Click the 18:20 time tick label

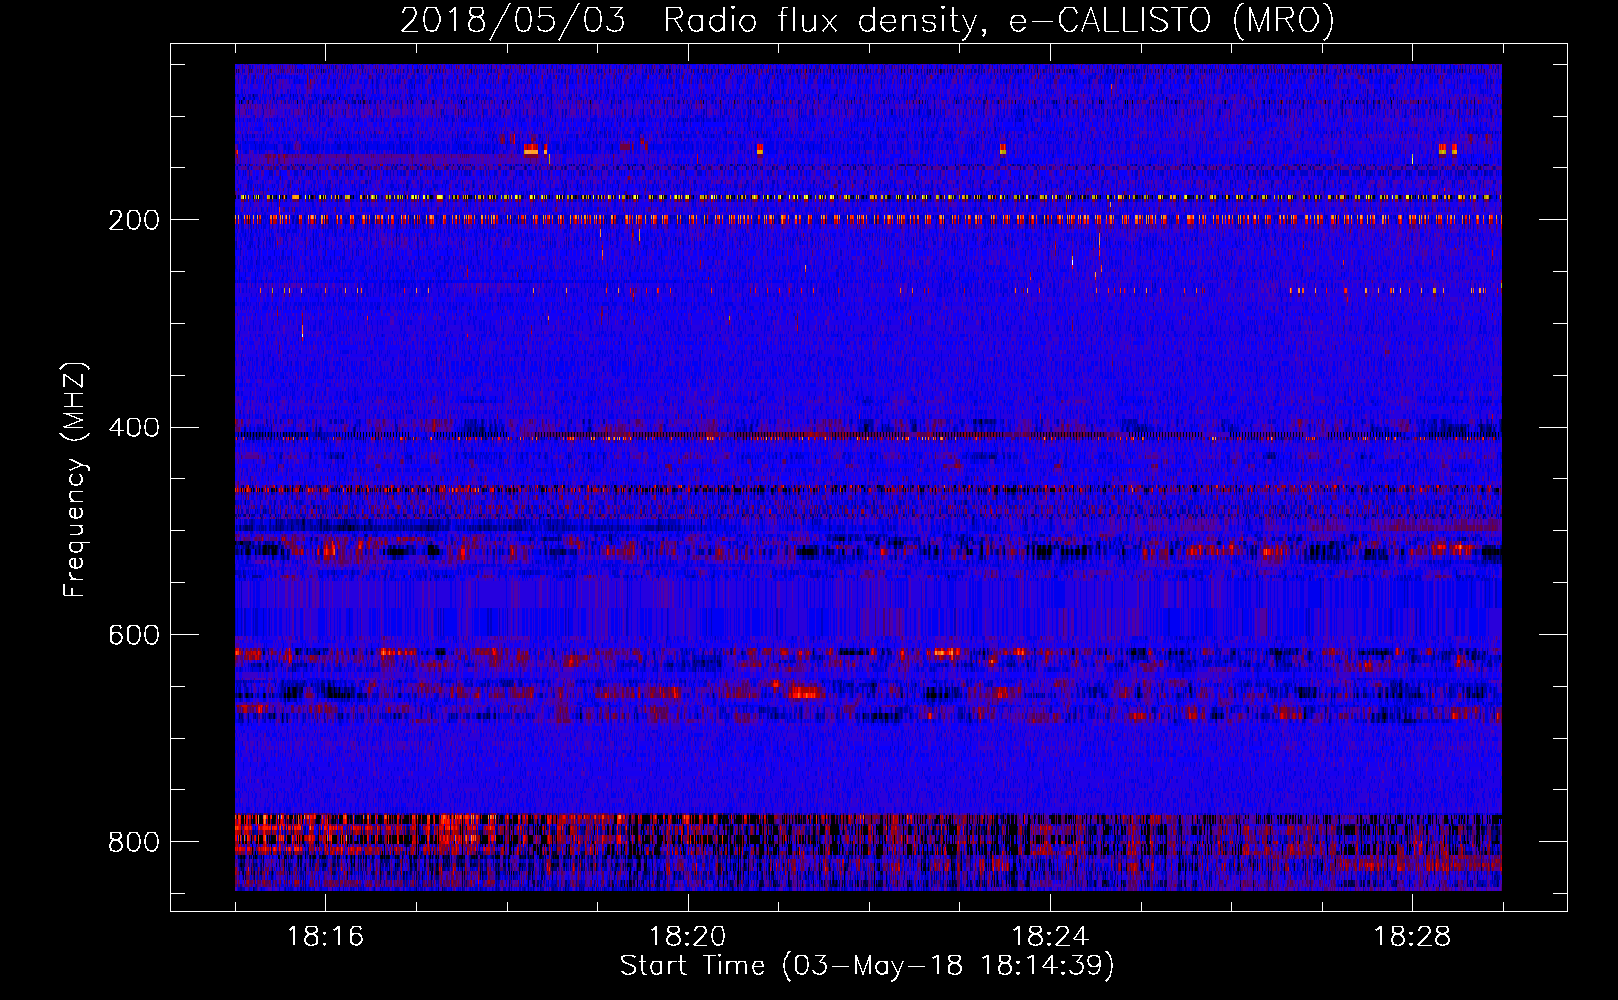pos(687,937)
